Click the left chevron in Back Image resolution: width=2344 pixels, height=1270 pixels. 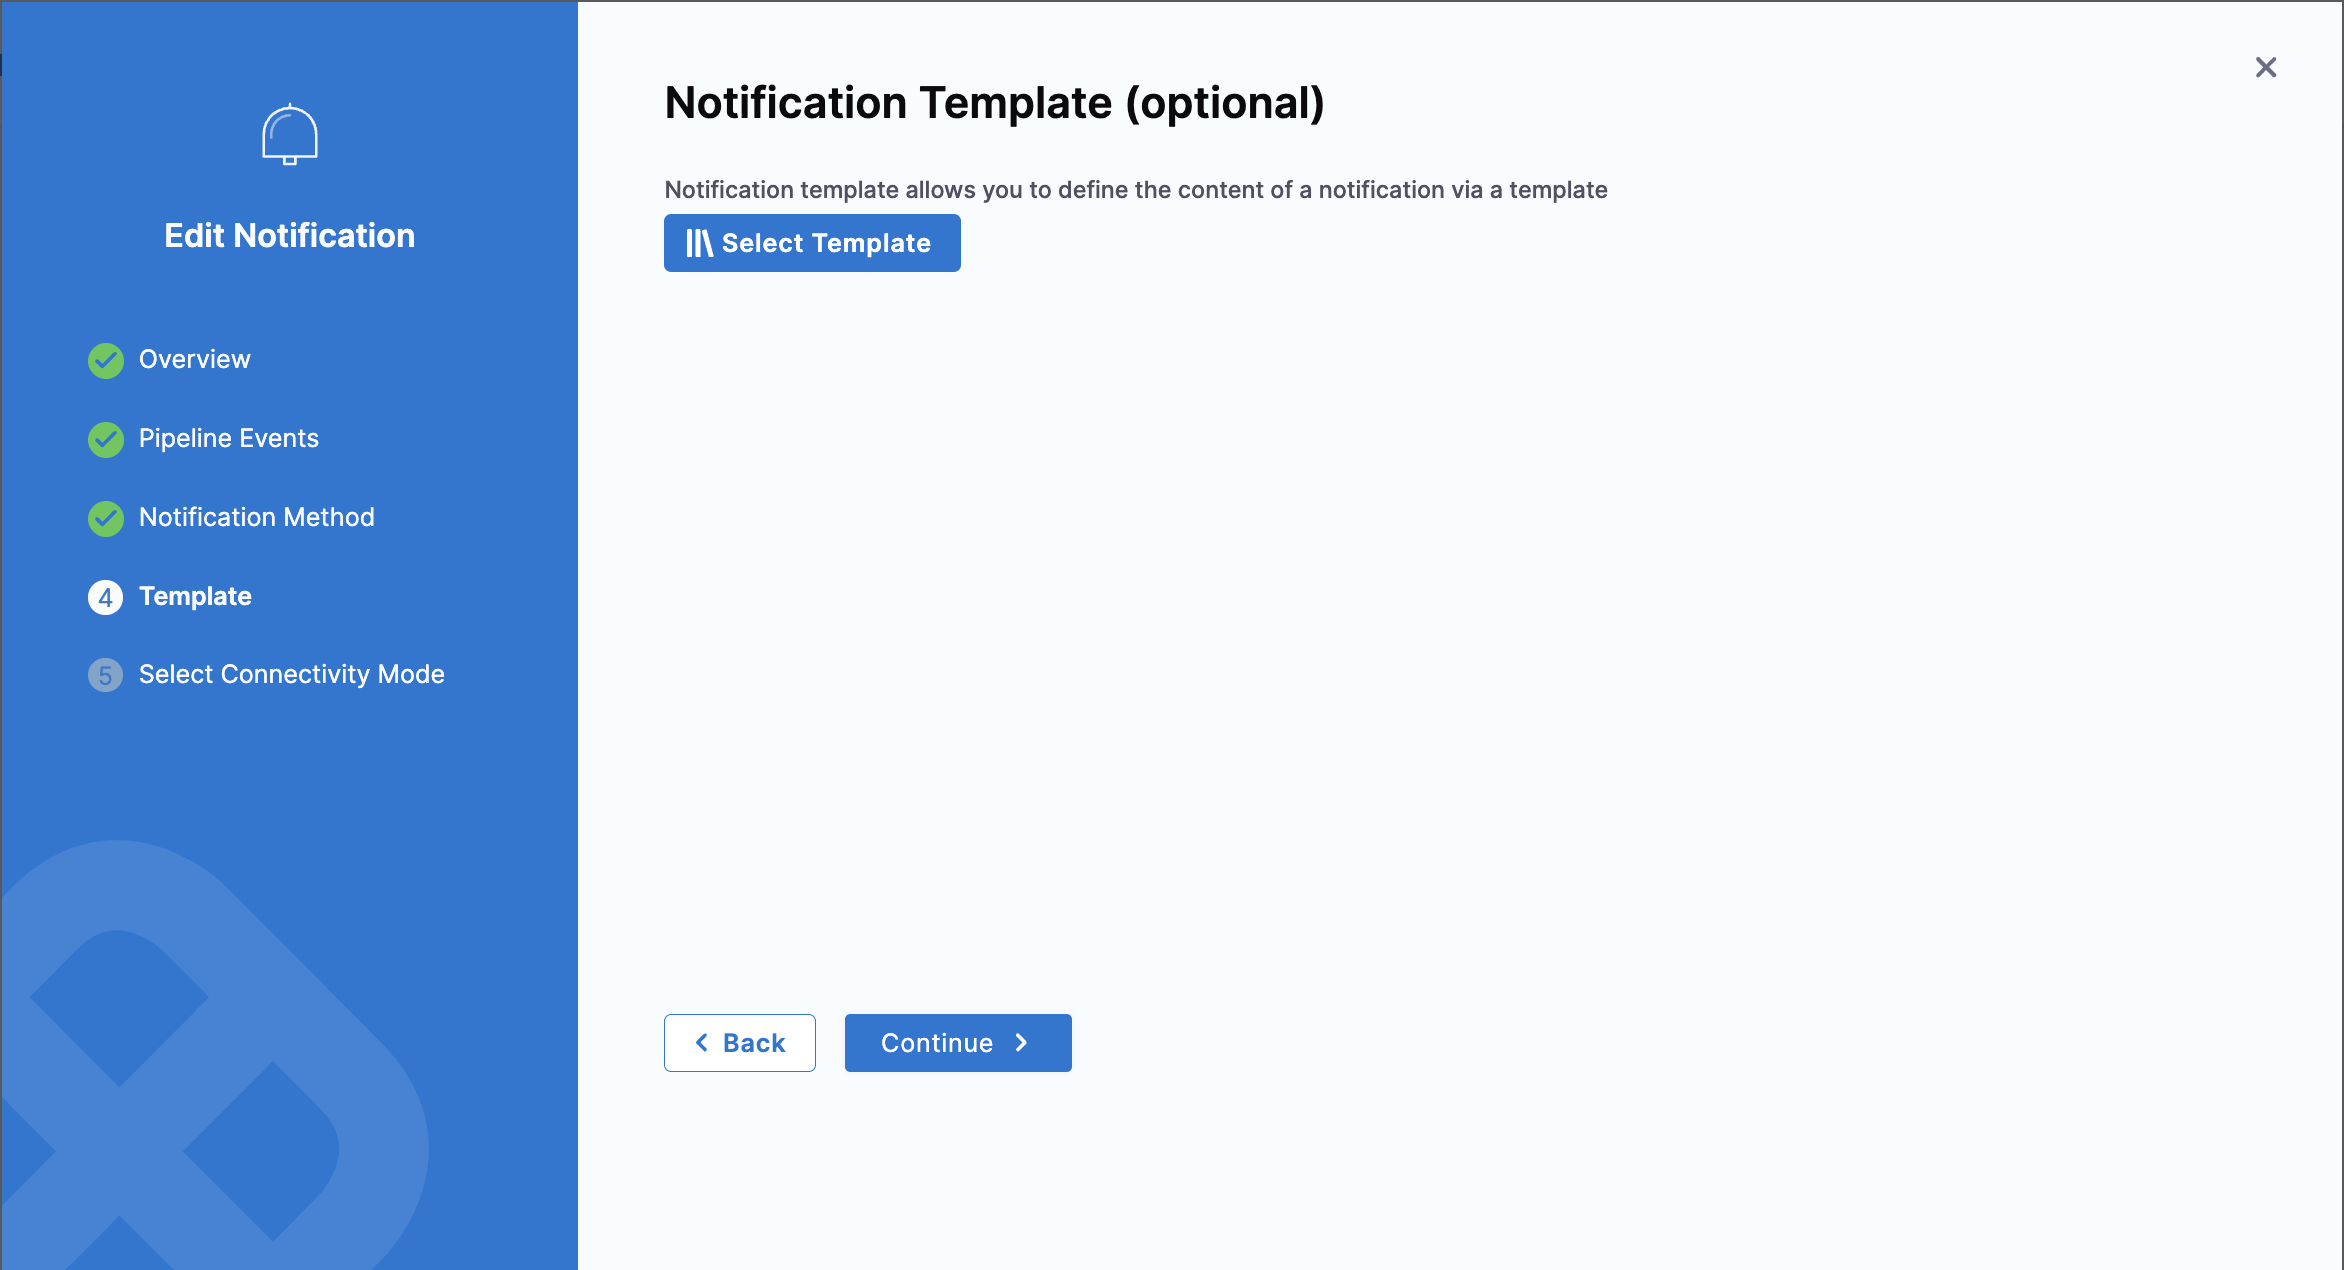(702, 1043)
